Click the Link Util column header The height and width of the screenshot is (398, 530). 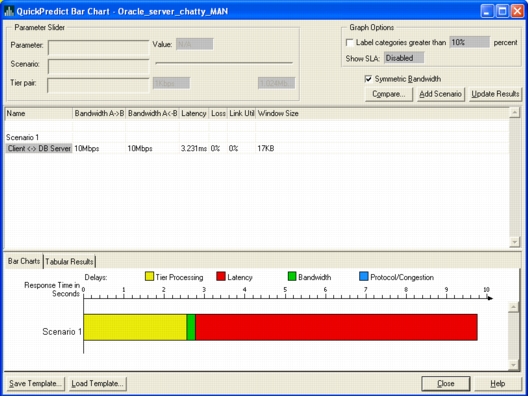click(x=241, y=114)
